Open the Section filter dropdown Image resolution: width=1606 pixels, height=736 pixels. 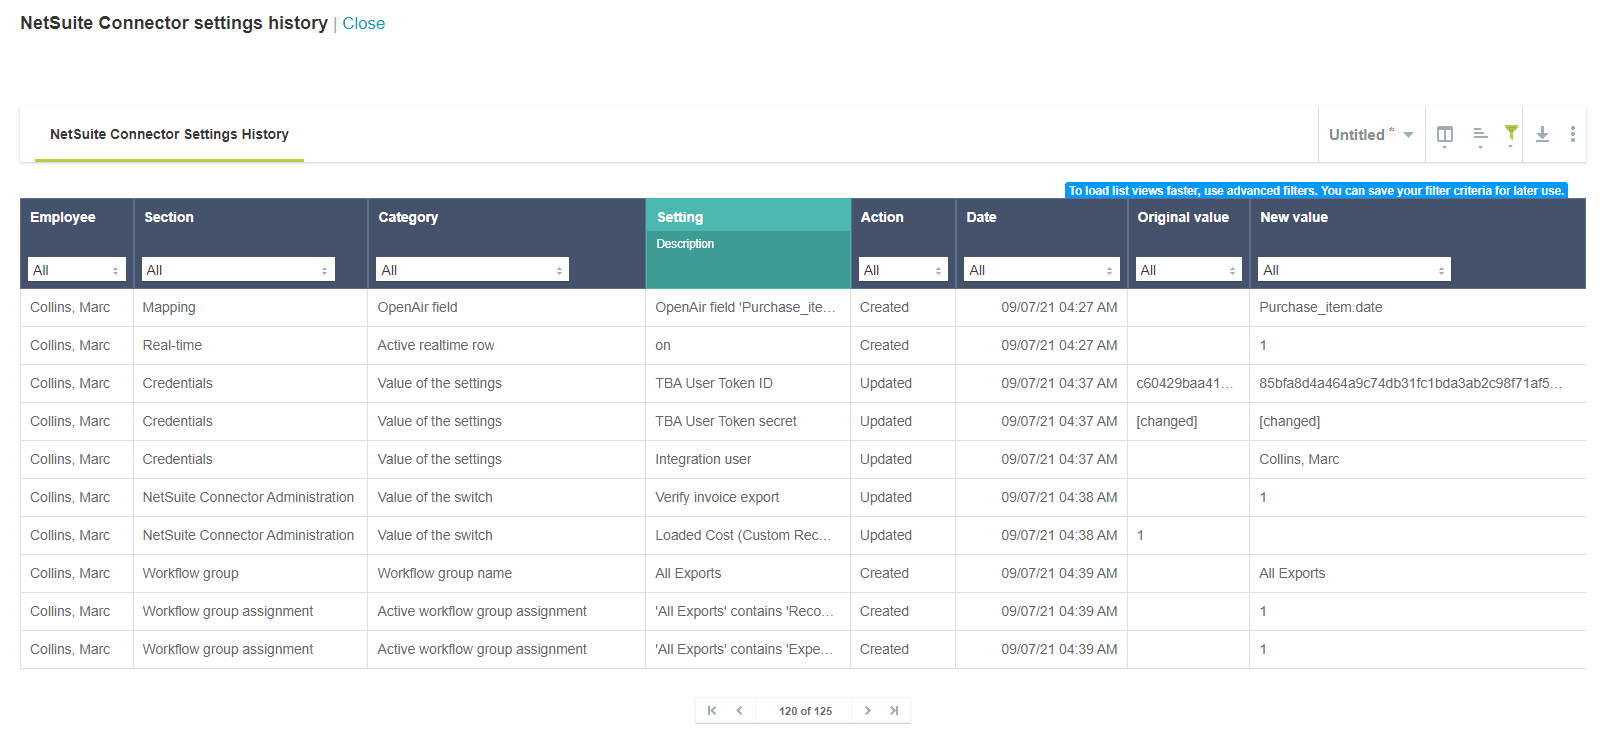(238, 270)
